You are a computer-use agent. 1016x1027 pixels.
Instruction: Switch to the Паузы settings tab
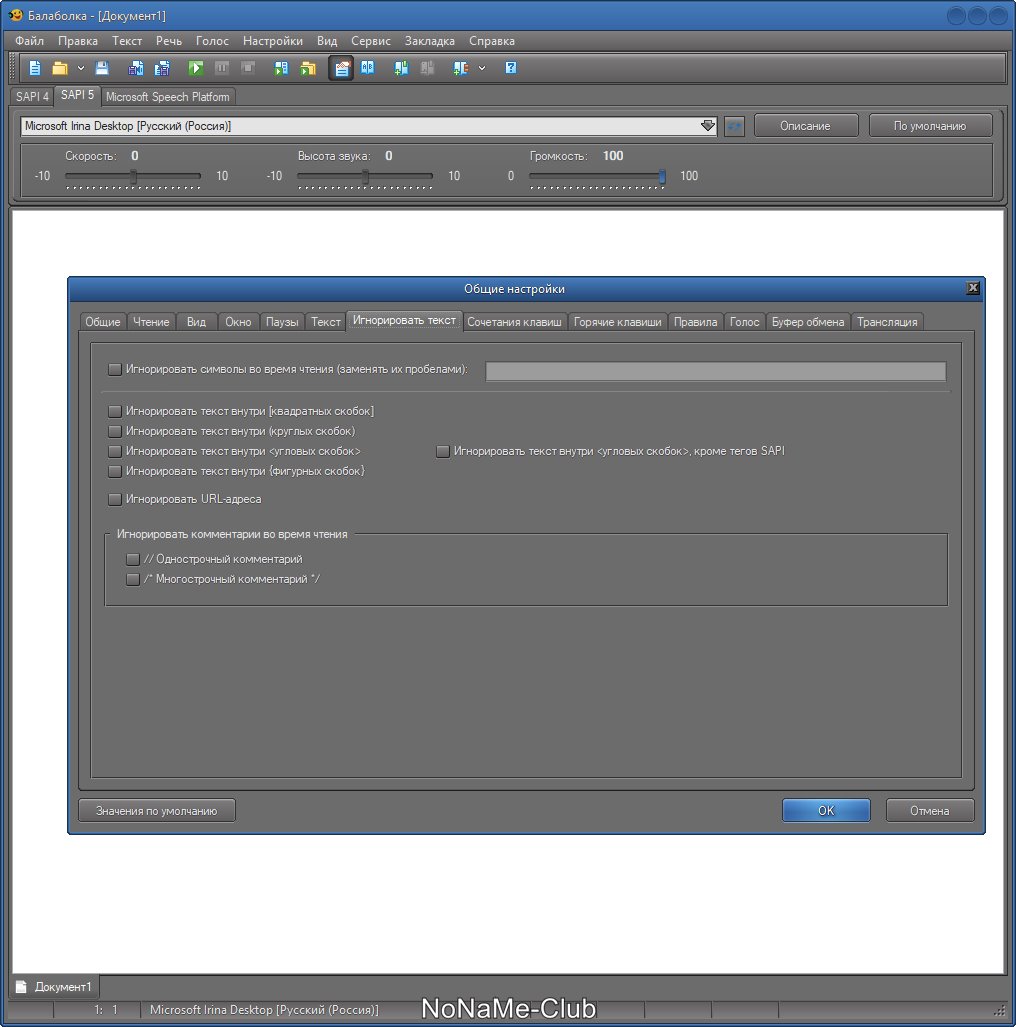(x=282, y=322)
